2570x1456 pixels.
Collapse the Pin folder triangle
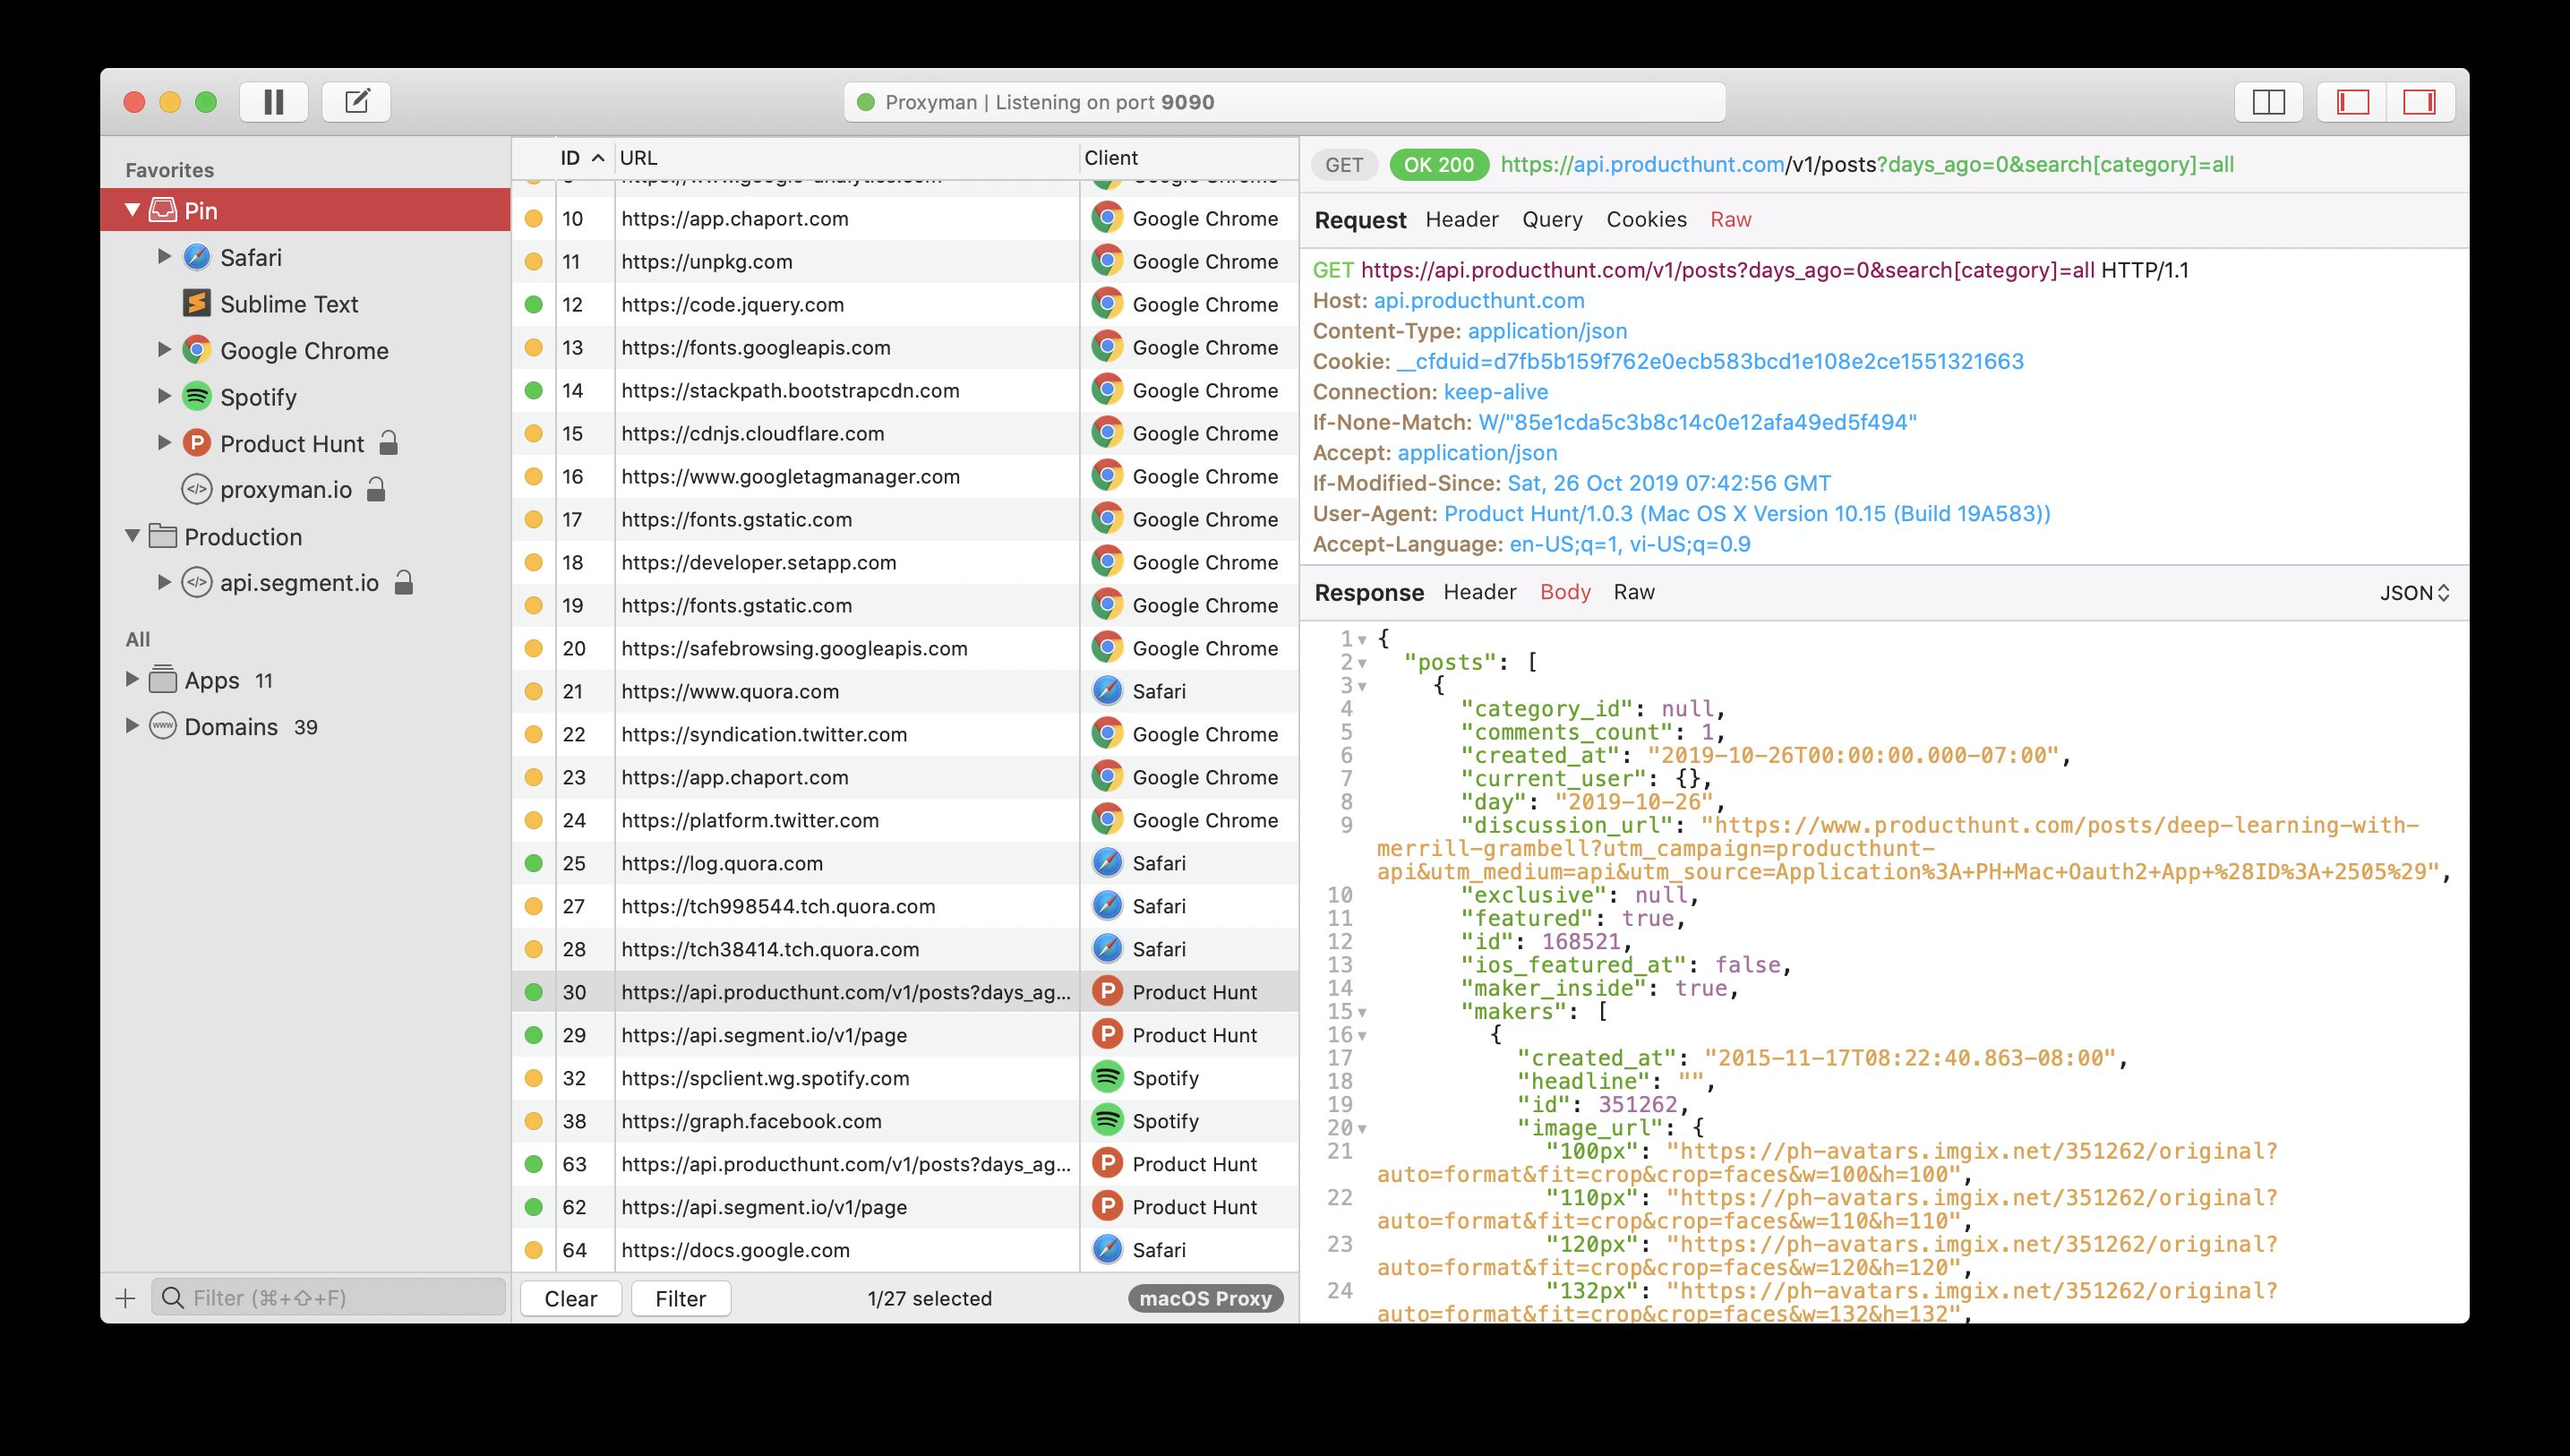(x=132, y=210)
